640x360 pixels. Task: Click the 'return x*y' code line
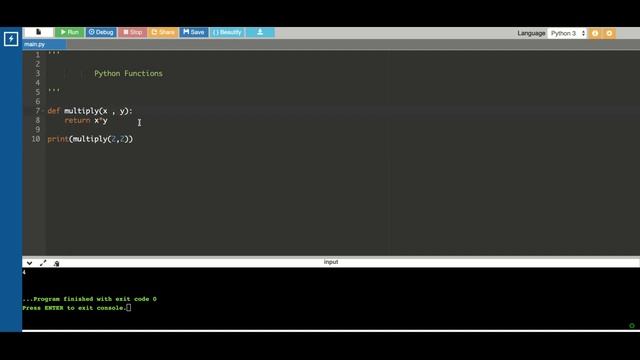click(x=86, y=120)
